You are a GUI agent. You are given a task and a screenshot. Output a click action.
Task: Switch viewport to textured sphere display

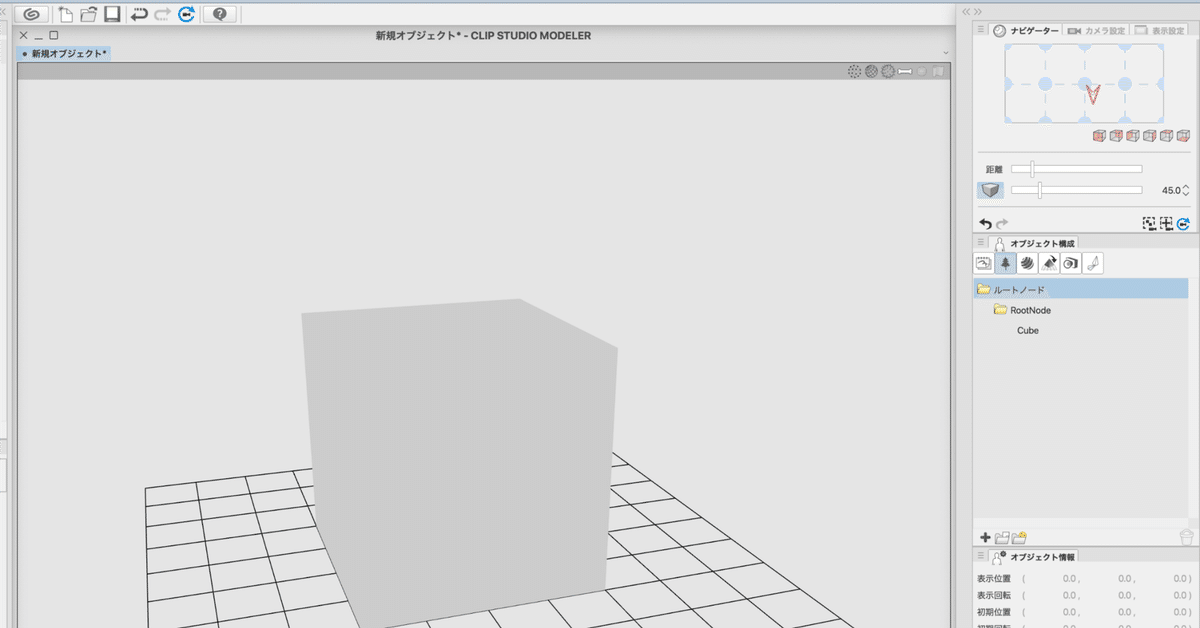pyautogui.click(x=887, y=71)
